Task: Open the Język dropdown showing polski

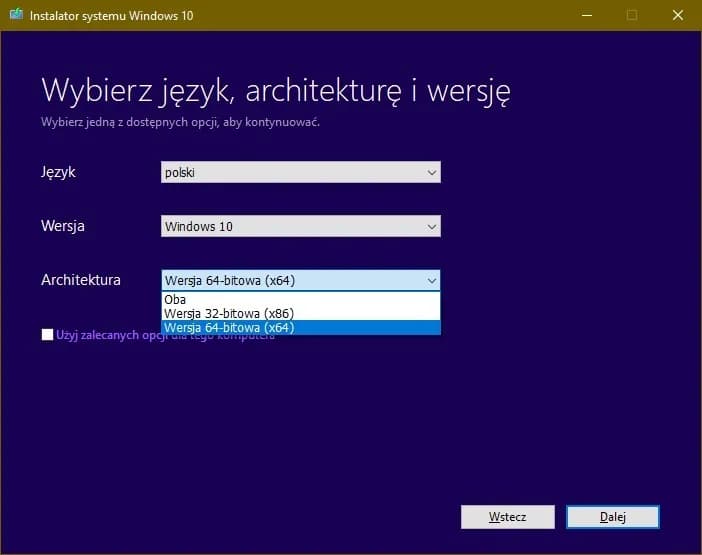Action: pos(300,172)
